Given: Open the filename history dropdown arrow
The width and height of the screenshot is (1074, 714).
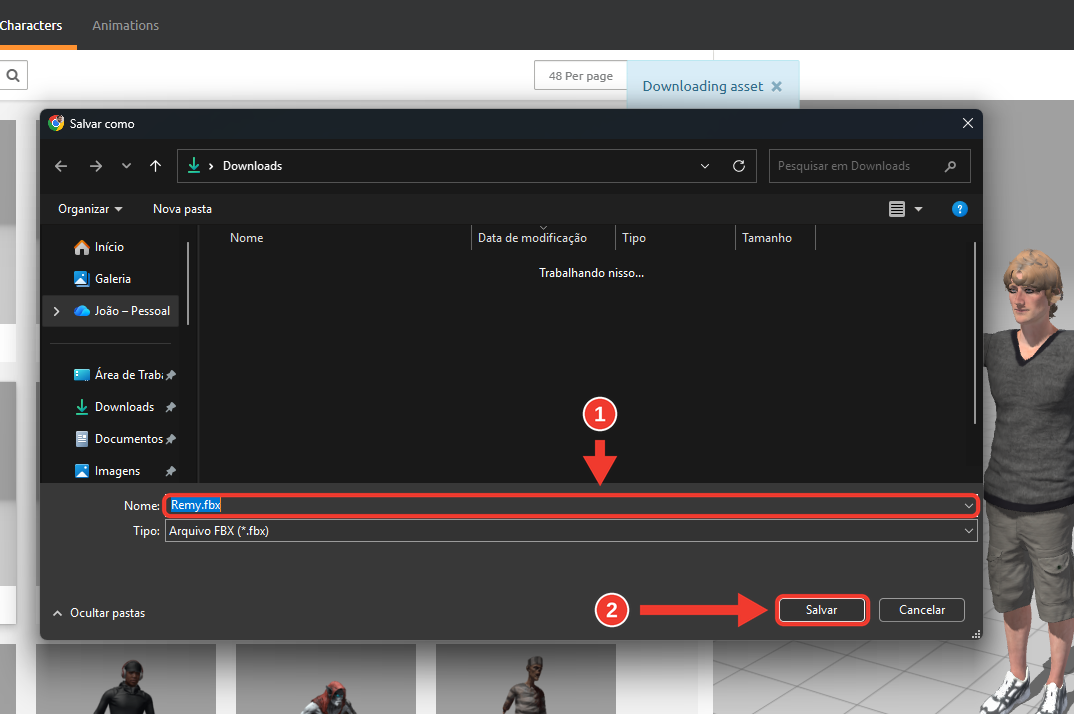Looking at the screenshot, I should tap(969, 506).
